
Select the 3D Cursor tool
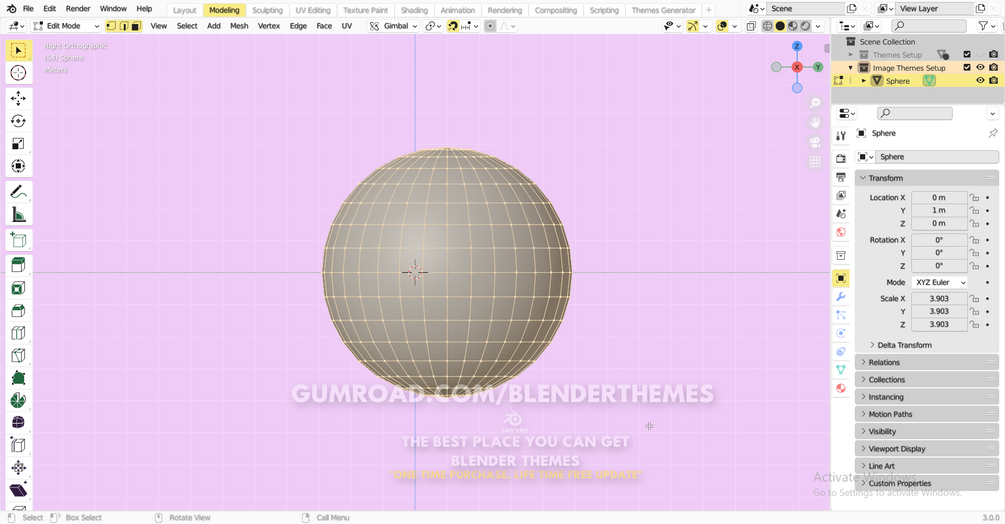tap(19, 73)
